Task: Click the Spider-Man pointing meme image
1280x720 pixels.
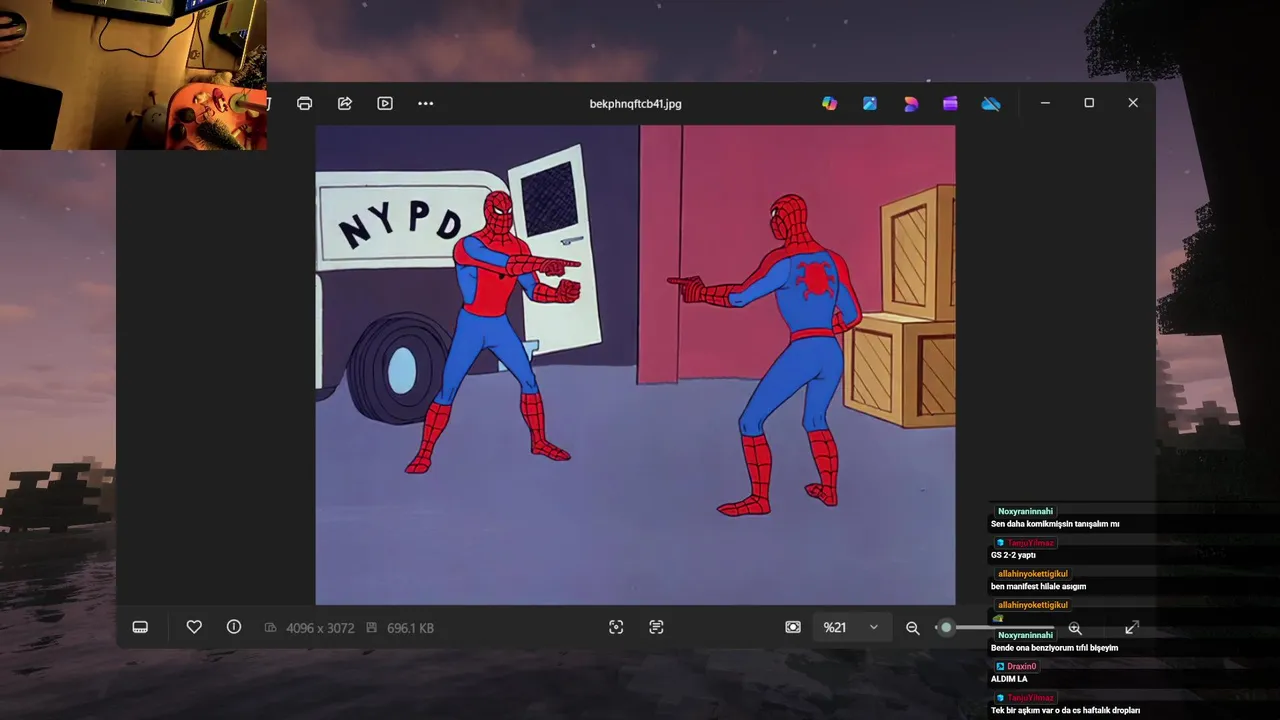Action: pyautogui.click(x=635, y=365)
